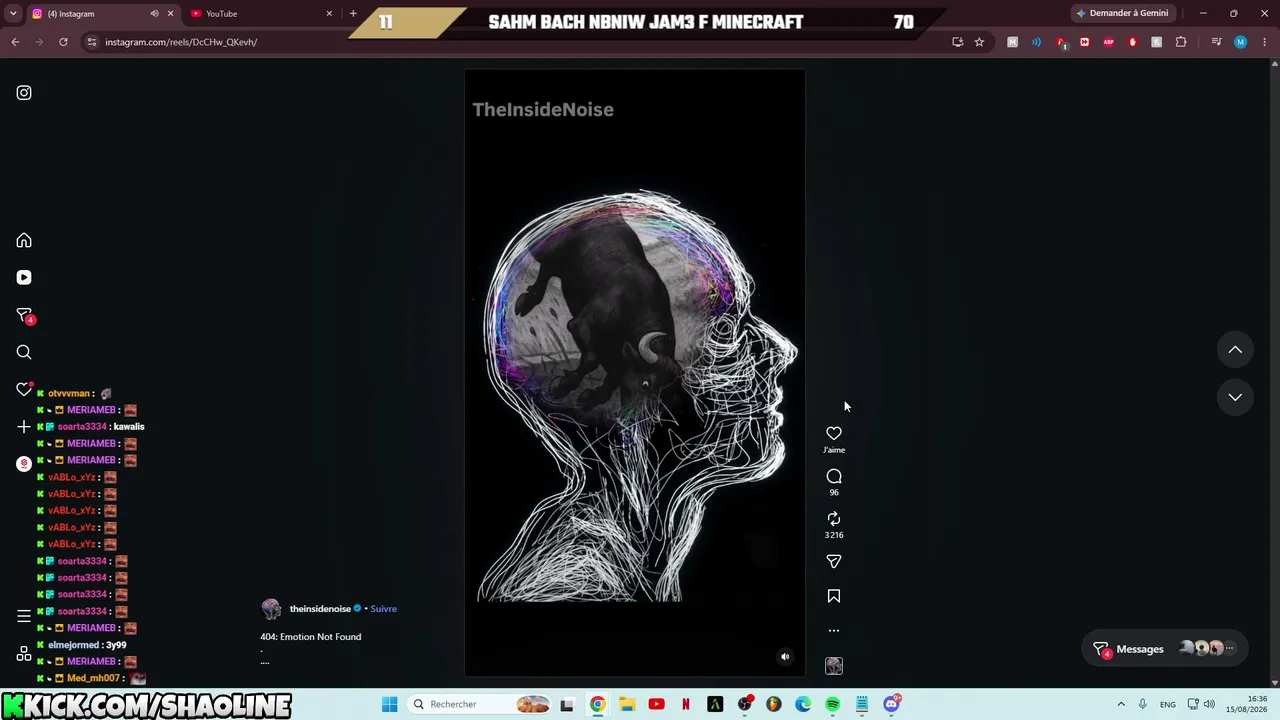Open direct messages from the sidebar icon
Viewport: 1280px width, 720px height.
(25, 316)
